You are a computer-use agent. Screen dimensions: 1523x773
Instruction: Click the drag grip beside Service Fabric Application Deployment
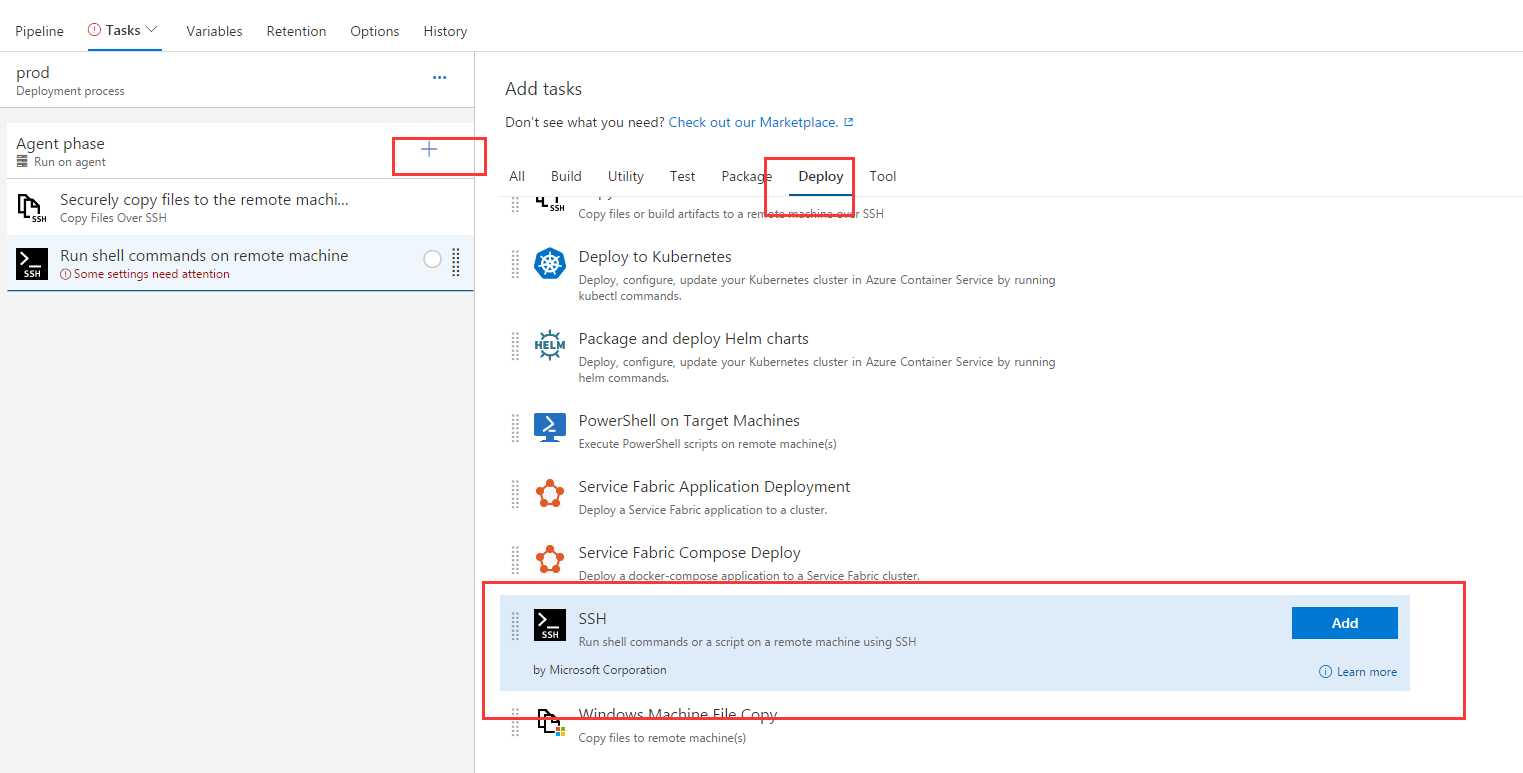tap(515, 494)
